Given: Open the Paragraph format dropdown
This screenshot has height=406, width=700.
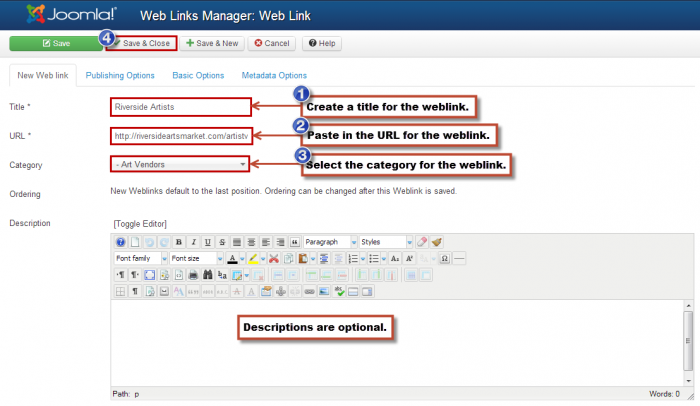Looking at the screenshot, I should tap(330, 242).
